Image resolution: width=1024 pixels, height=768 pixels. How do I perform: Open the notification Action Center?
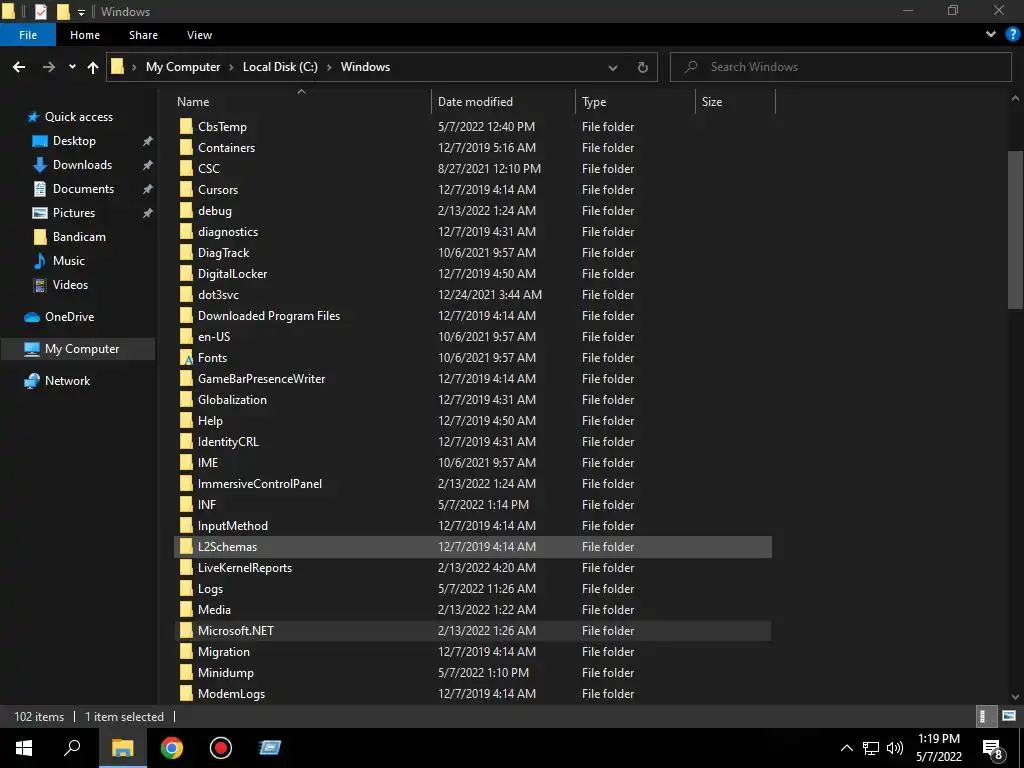(993, 749)
